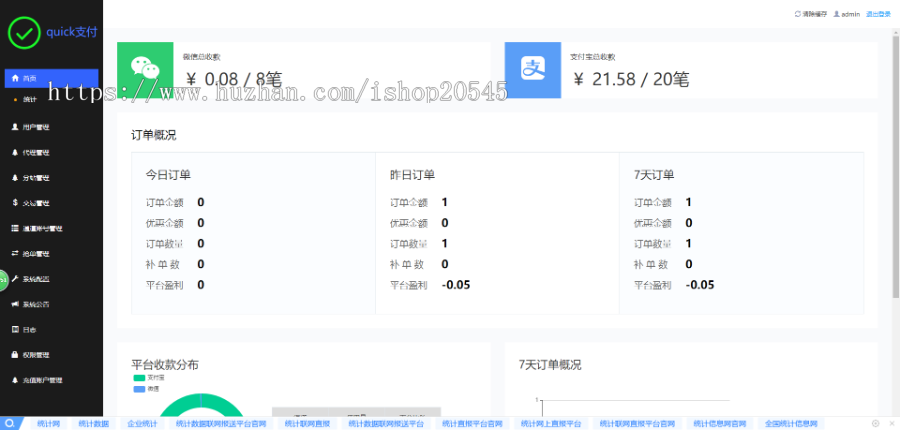This screenshot has width=900, height=430.
Task: Open the 统计联网直报 link
Action: pyautogui.click(x=307, y=424)
